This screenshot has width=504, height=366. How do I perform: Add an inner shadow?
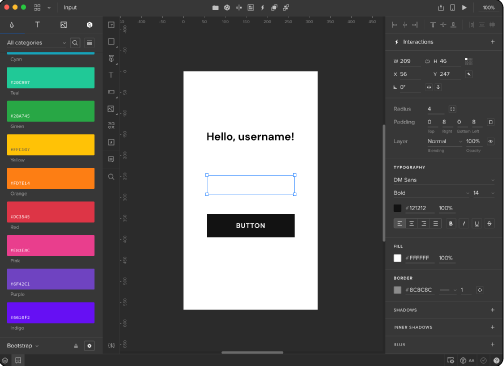492,327
